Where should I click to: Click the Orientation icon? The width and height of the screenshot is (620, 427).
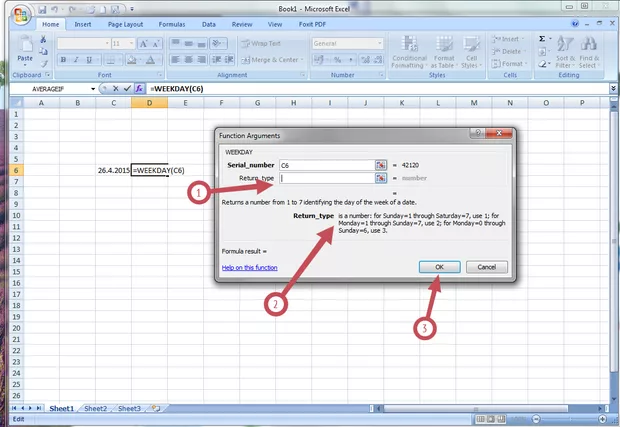point(217,43)
